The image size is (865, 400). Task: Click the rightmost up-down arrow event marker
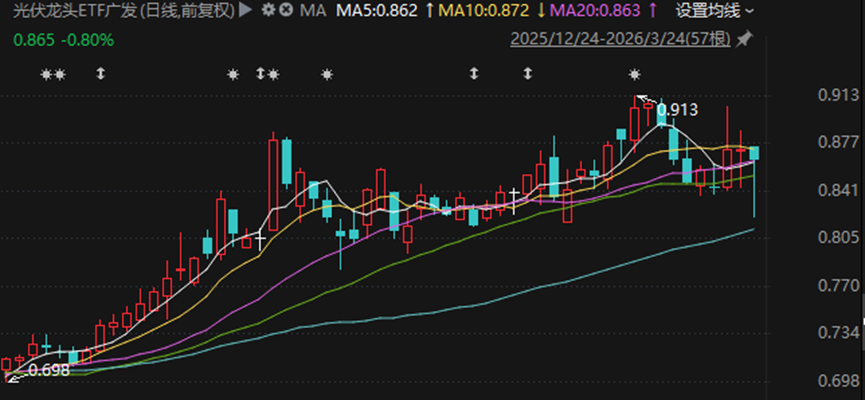tap(528, 73)
